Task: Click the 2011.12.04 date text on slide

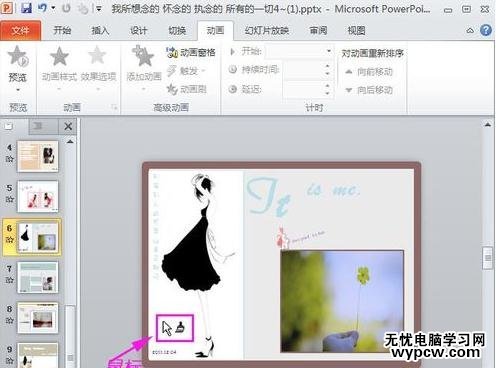Action: tap(164, 352)
